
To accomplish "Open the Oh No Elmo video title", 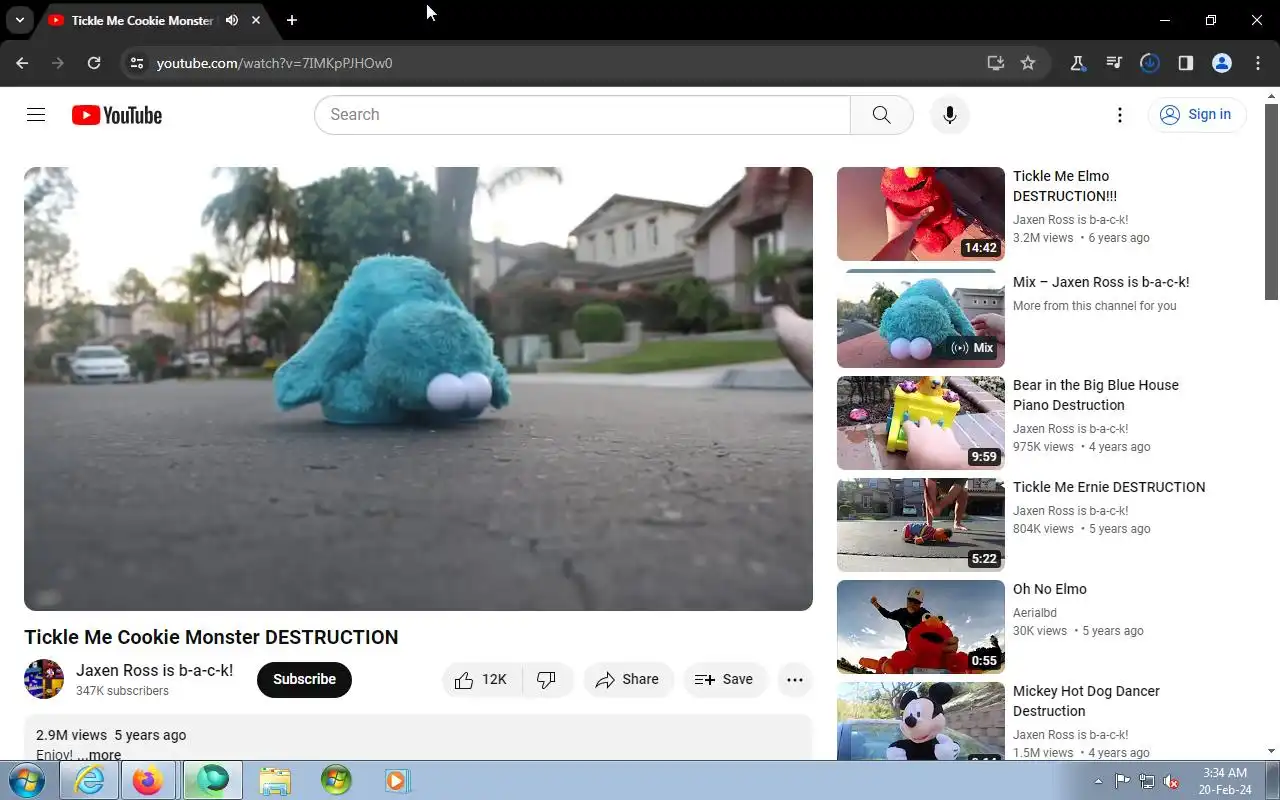I will pyautogui.click(x=1050, y=589).
